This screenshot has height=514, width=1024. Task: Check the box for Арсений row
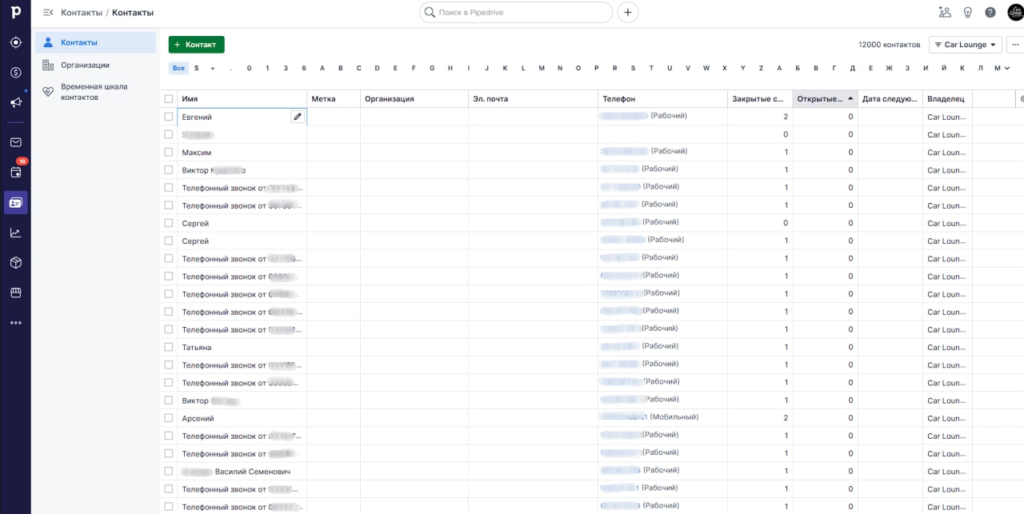168,417
